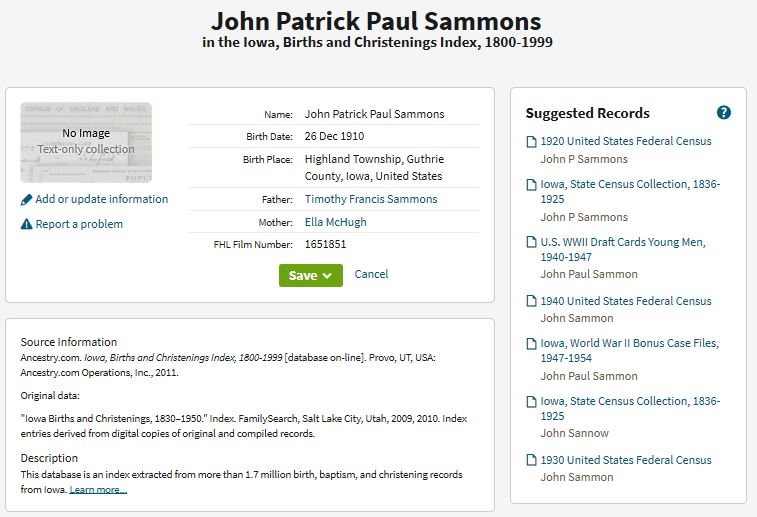Image resolution: width=757 pixels, height=517 pixels.
Task: Click document icon beside 1930 United States Federal Census
Action: [x=531, y=460]
